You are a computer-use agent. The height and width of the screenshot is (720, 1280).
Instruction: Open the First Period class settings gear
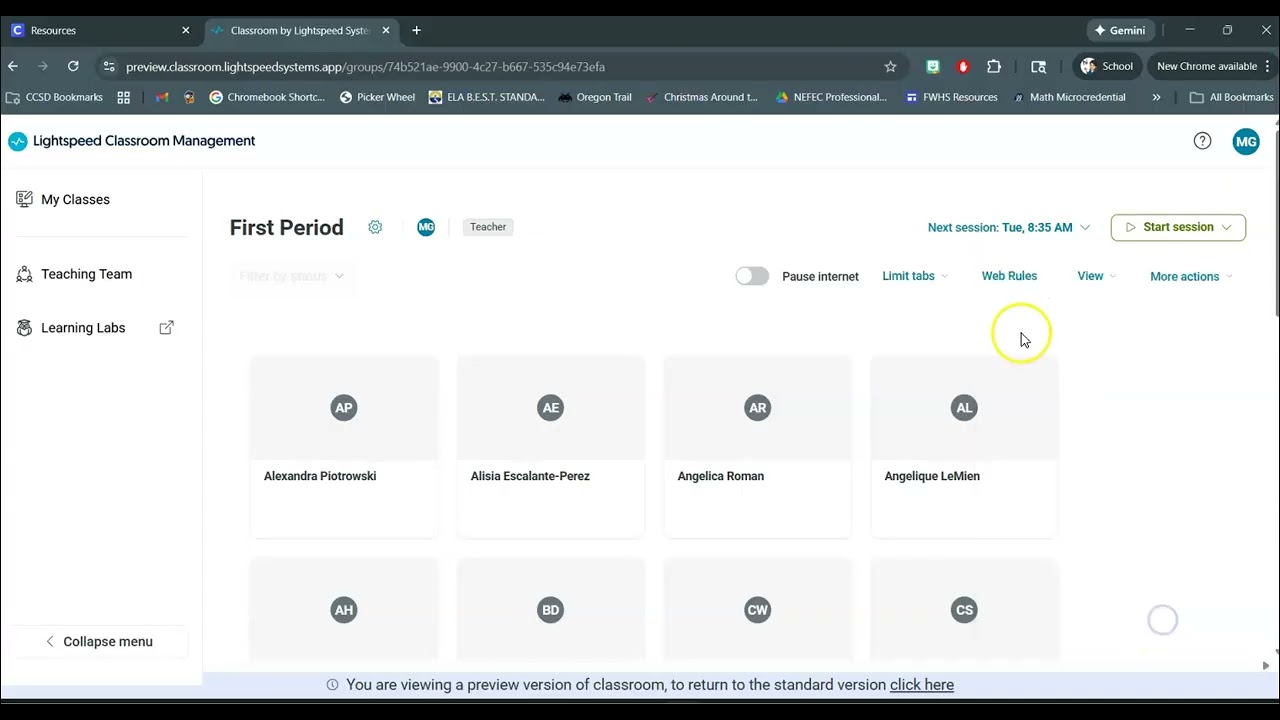(375, 227)
